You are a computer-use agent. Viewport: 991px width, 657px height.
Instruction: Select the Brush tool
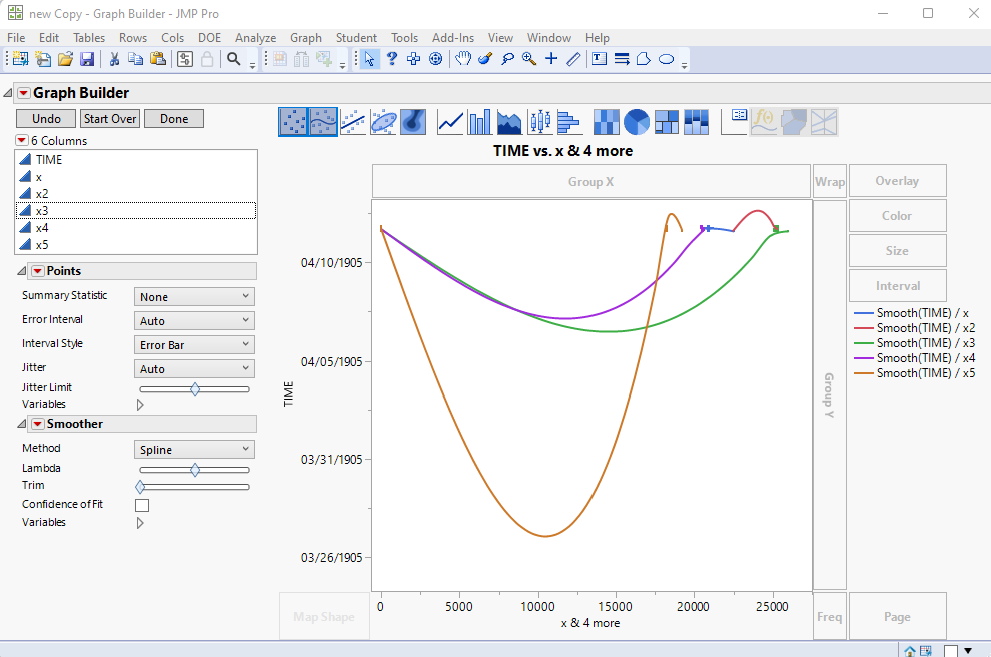coord(485,59)
